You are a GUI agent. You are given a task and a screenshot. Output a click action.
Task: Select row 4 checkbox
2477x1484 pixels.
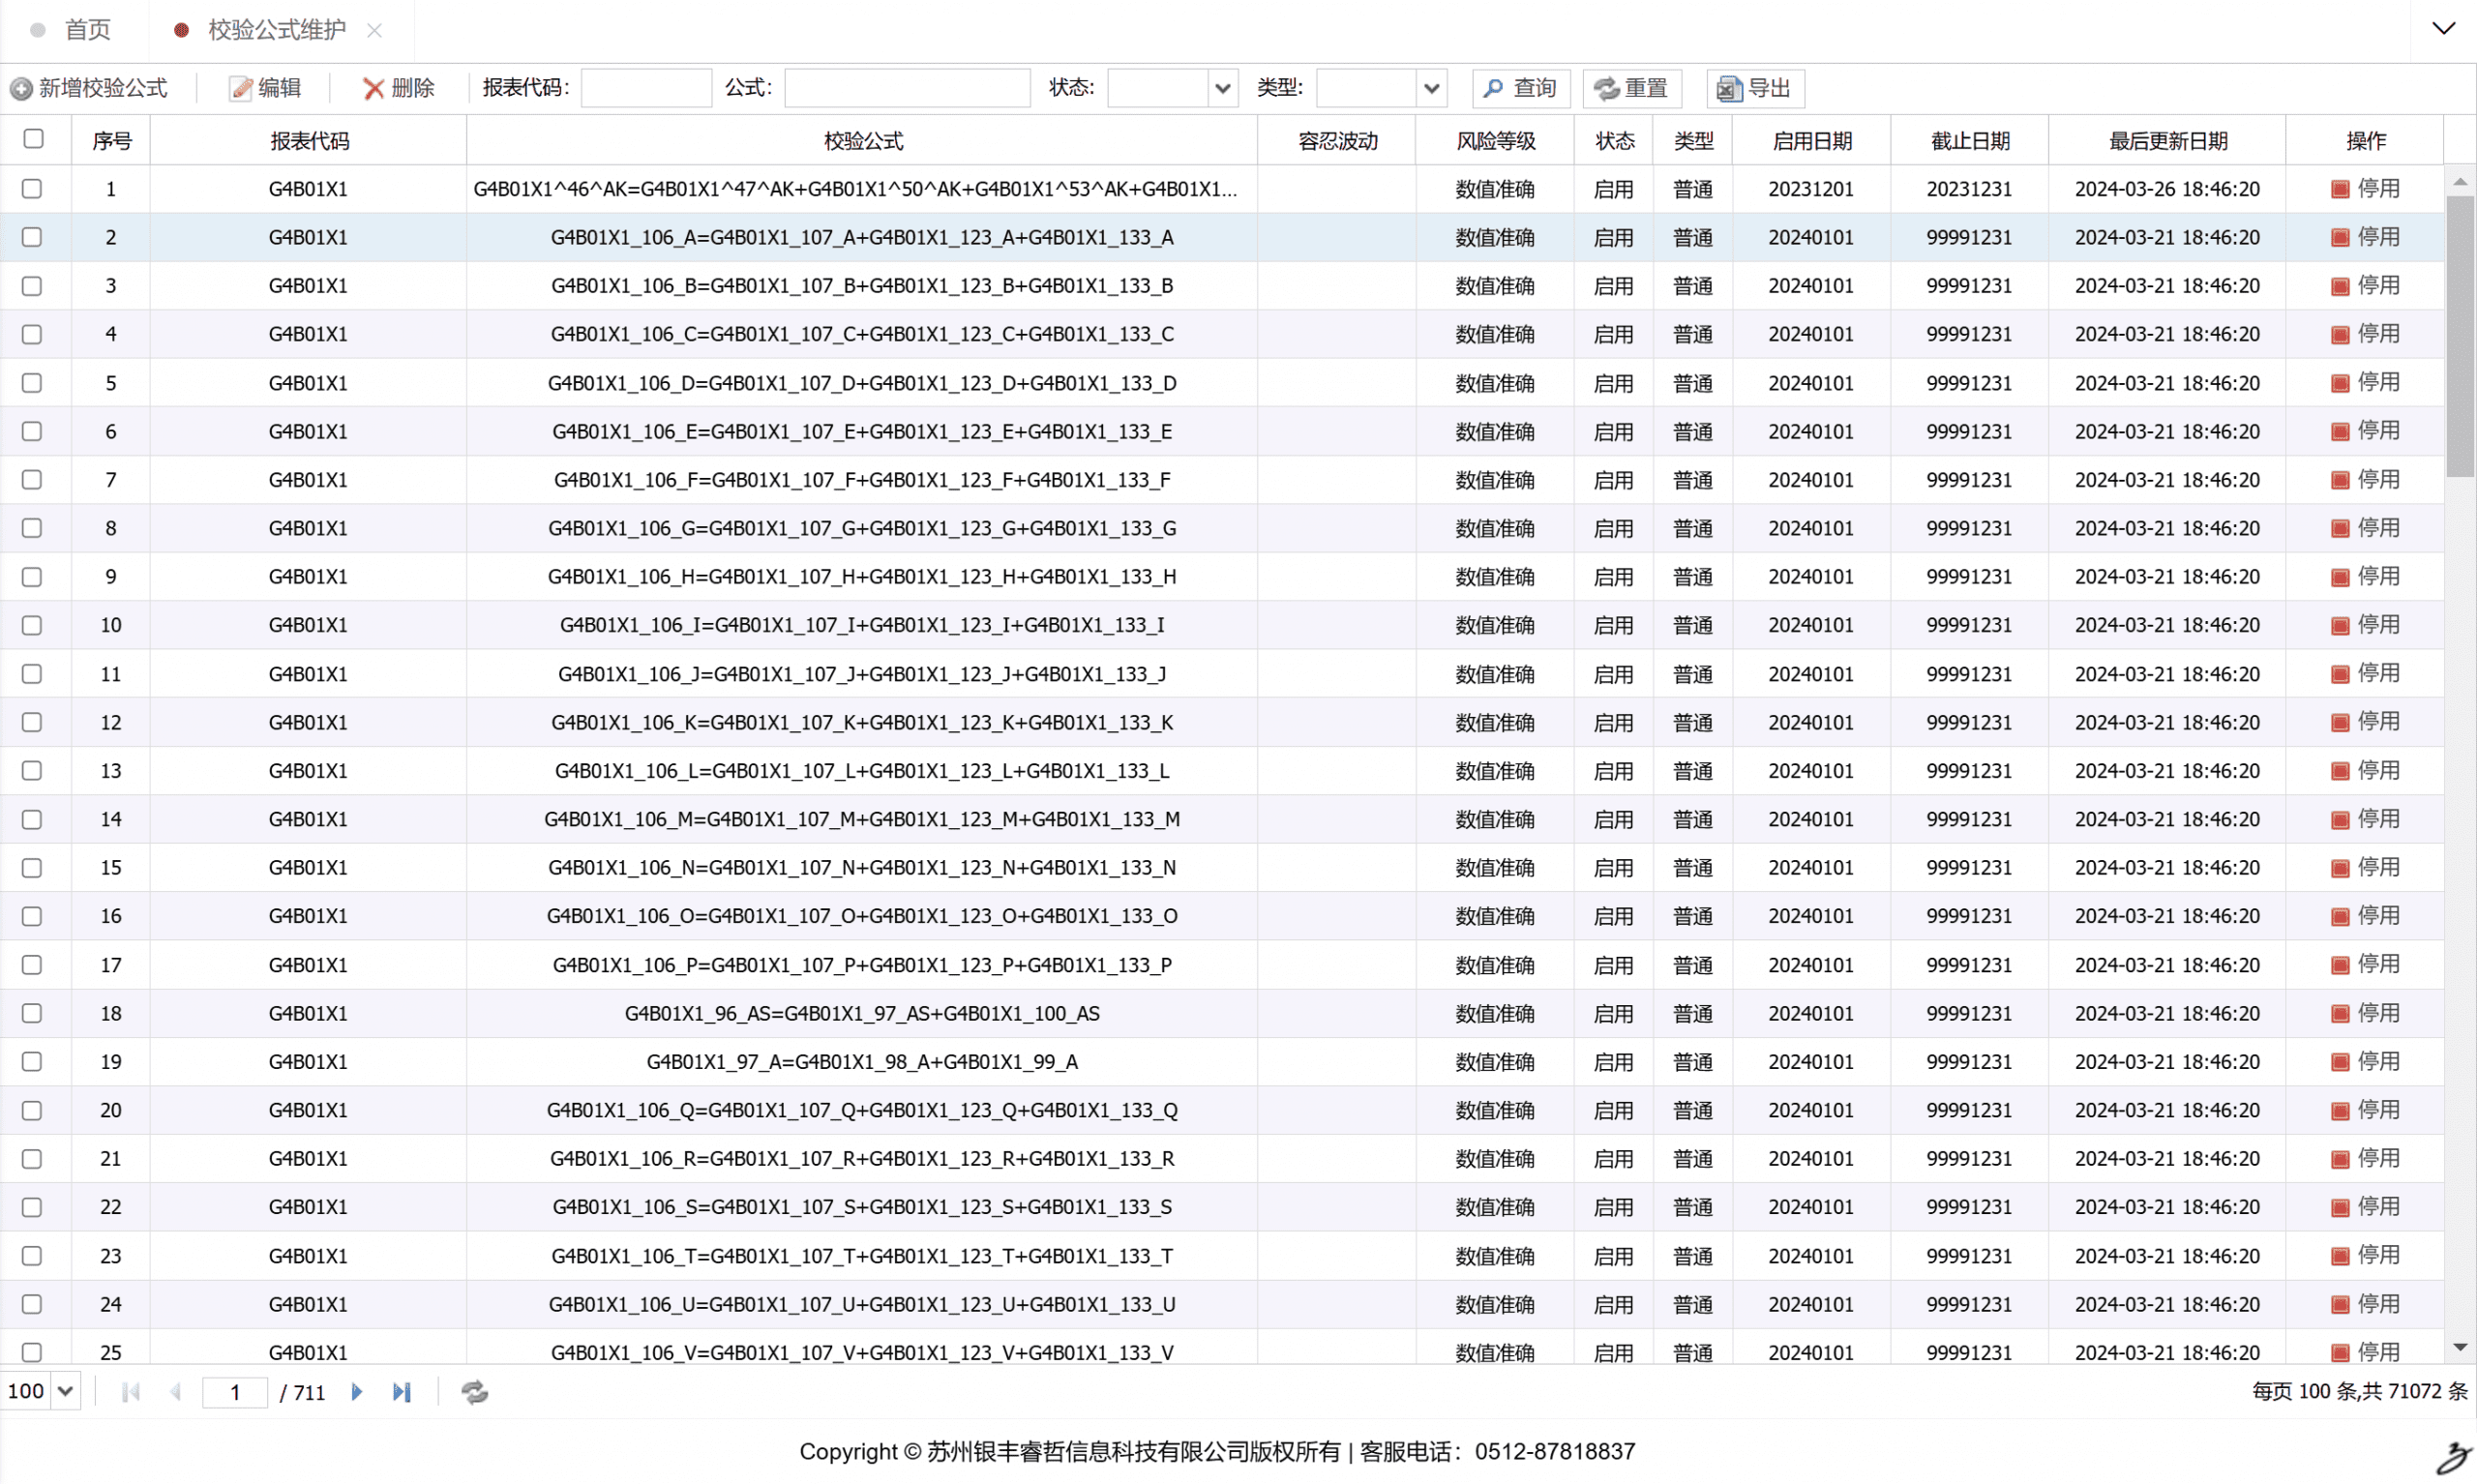coord(32,334)
